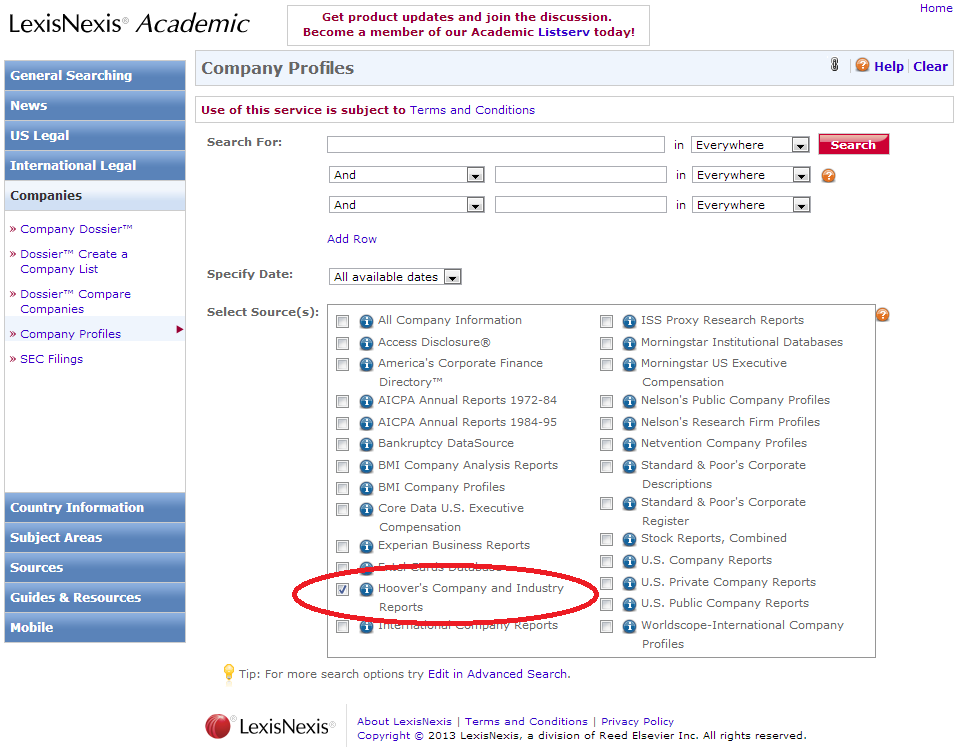Click the Add Row link
The height and width of the screenshot is (747, 958).
(x=352, y=239)
